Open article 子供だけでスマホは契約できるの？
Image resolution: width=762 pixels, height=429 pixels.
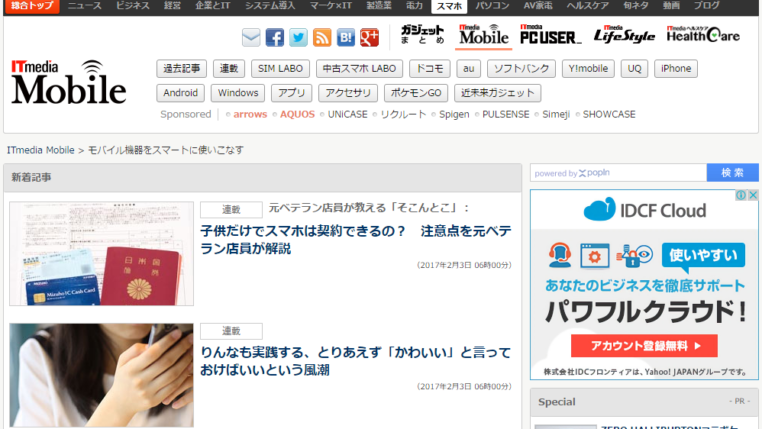tap(356, 240)
